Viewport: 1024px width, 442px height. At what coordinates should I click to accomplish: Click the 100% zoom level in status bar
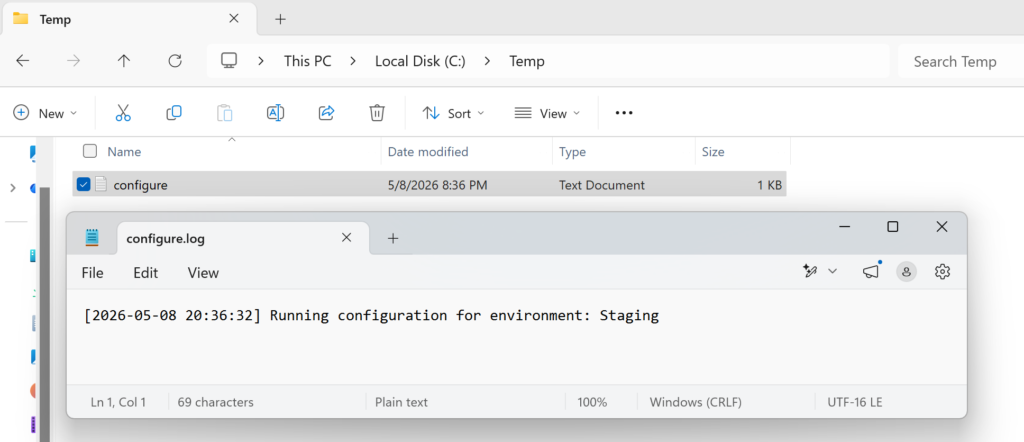coord(592,402)
